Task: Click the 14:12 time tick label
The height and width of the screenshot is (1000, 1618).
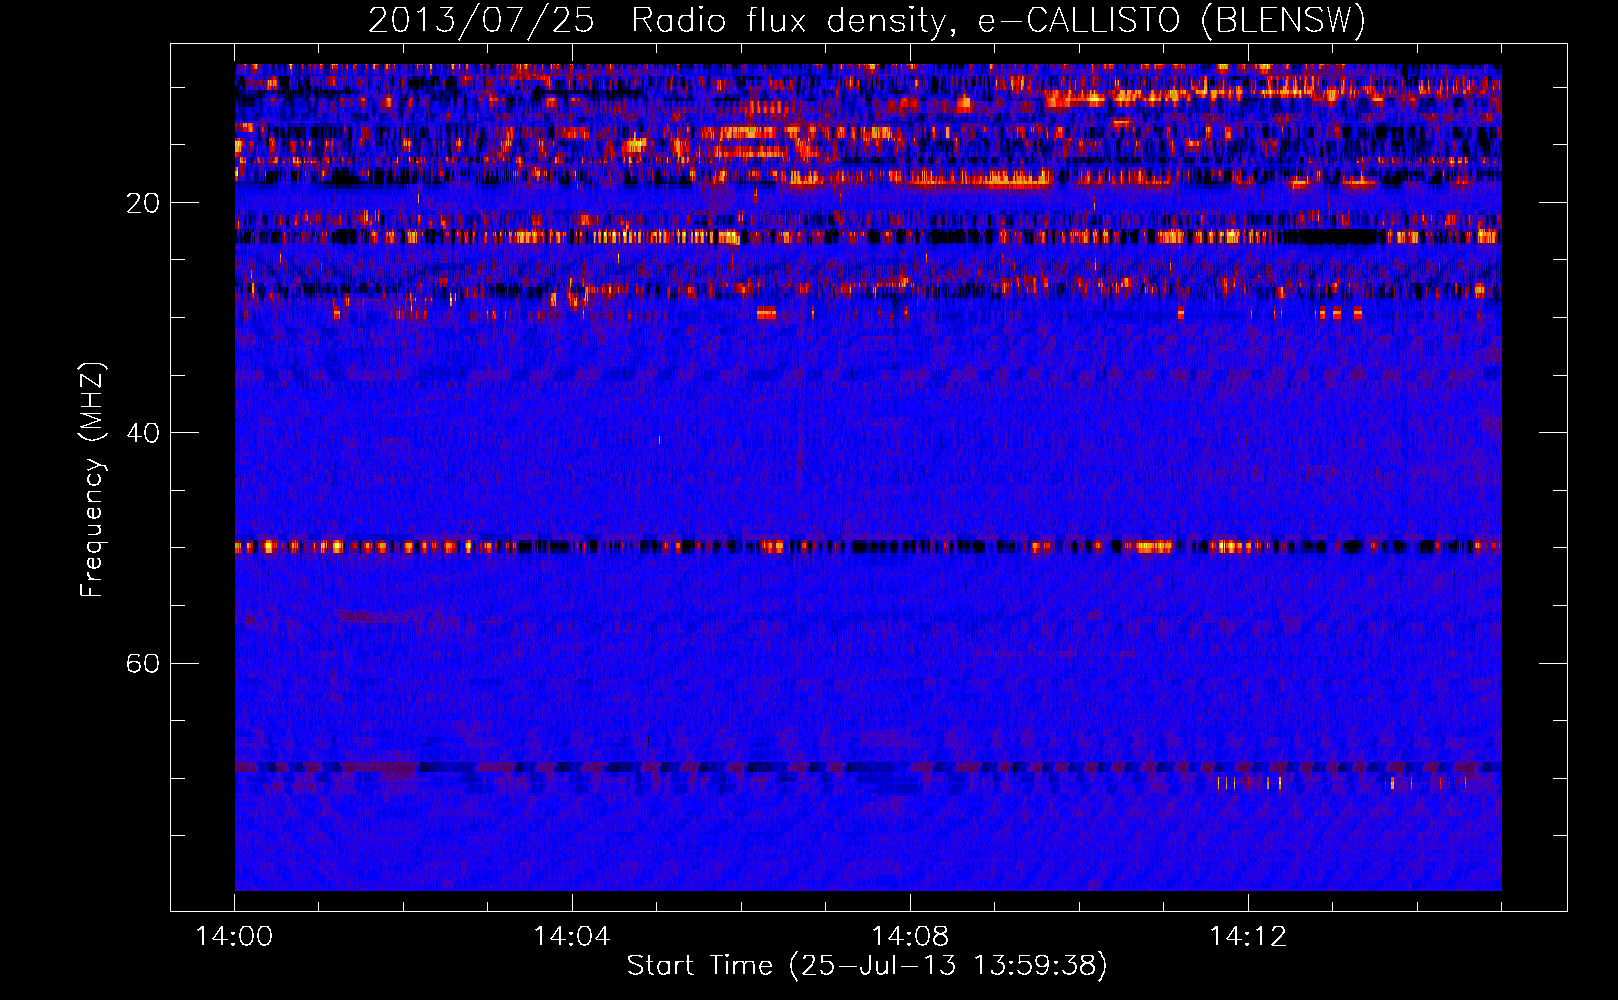Action: tap(1248, 936)
